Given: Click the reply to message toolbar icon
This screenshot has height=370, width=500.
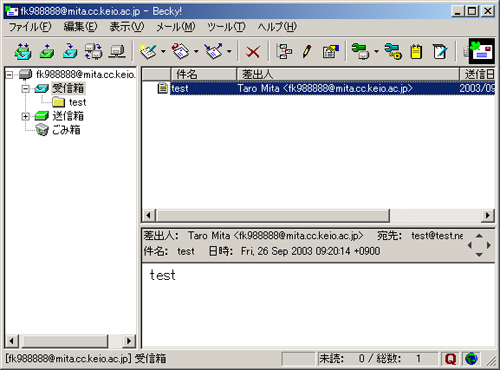Looking at the screenshot, I should (x=180, y=51).
